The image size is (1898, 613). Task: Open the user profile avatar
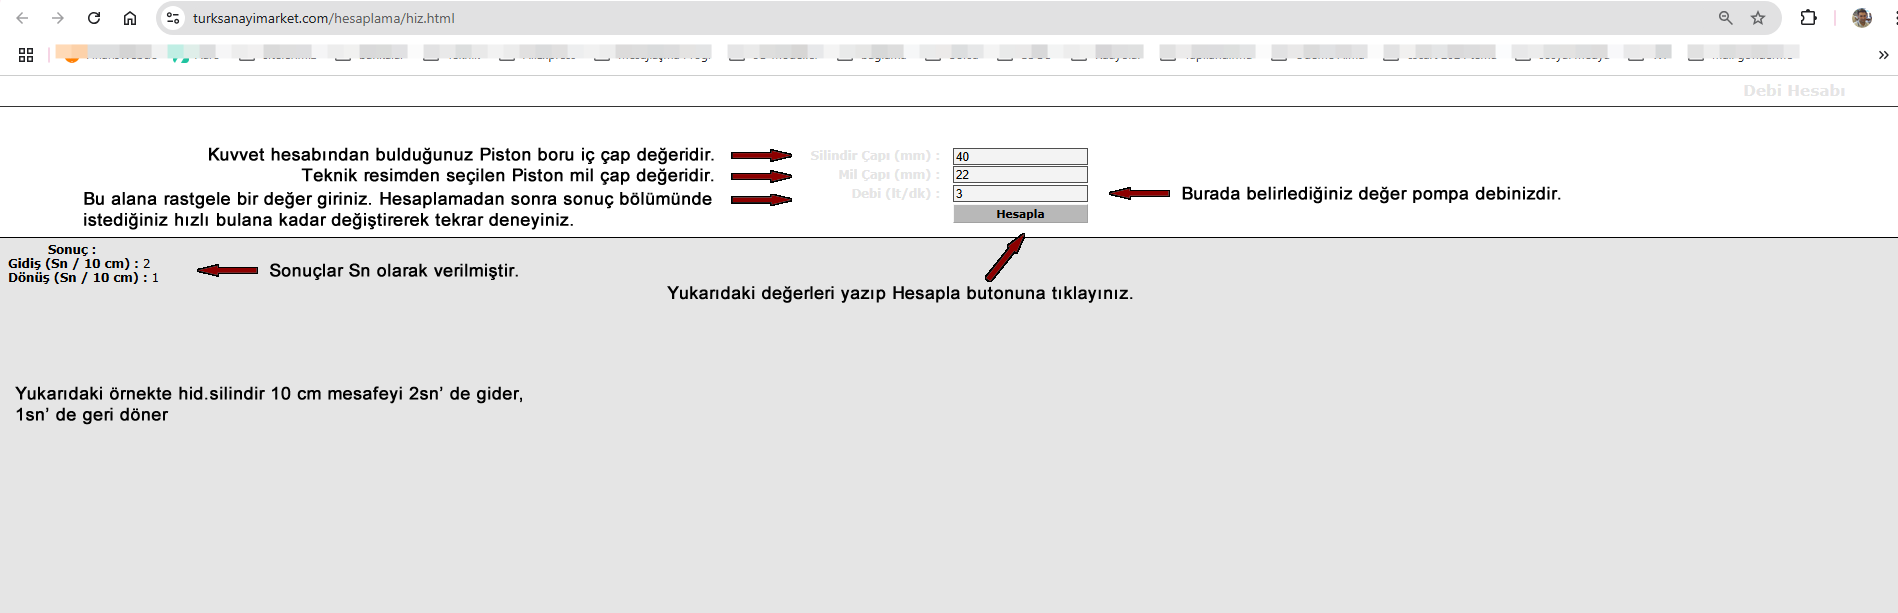(x=1861, y=18)
